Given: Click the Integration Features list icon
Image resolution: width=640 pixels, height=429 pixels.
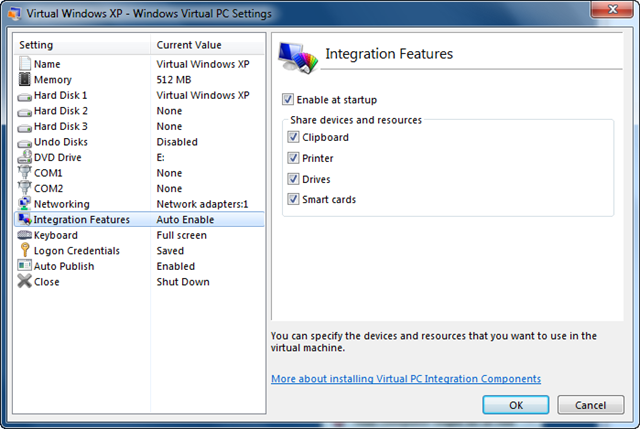Looking at the screenshot, I should coord(24,219).
